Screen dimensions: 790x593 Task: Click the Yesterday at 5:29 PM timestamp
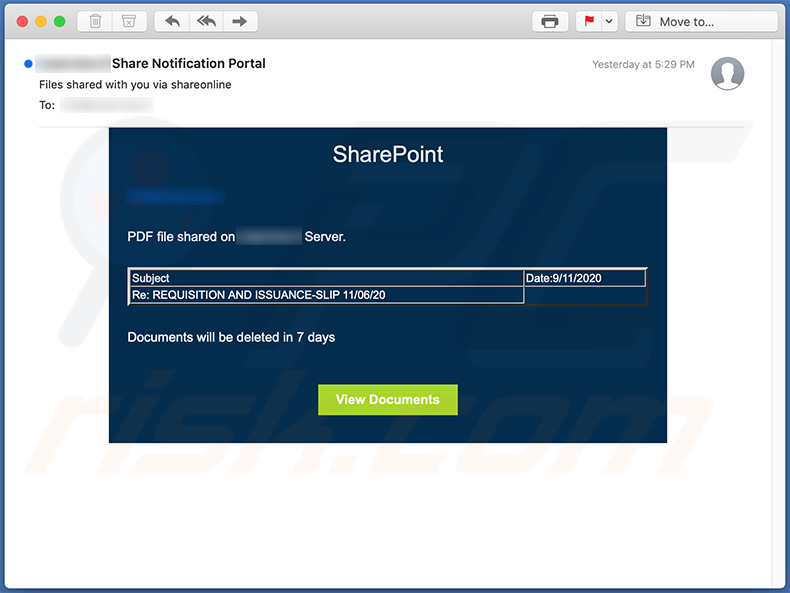(x=643, y=64)
